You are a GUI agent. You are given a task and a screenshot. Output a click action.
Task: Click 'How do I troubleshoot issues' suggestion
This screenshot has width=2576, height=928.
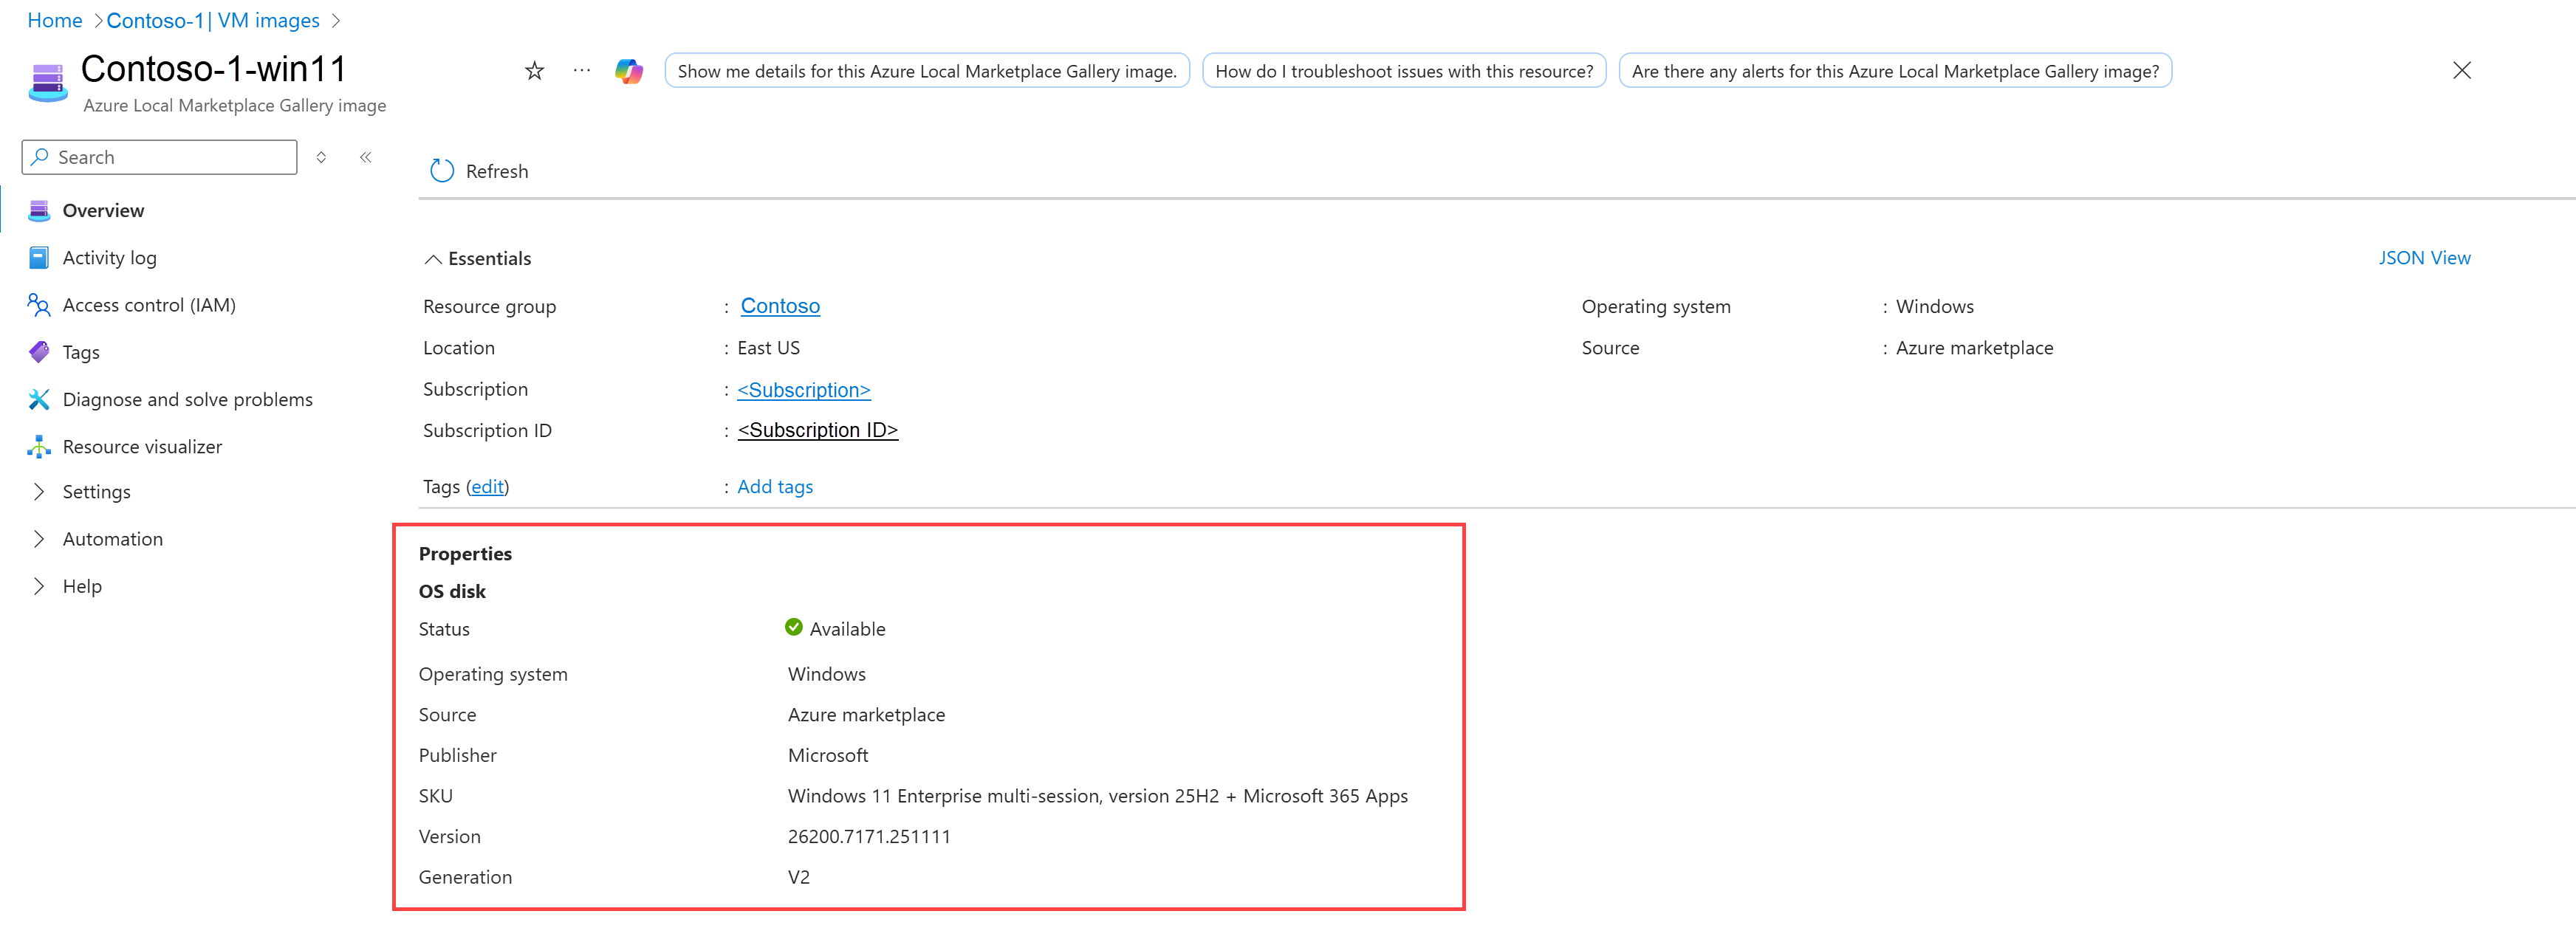[x=1404, y=71]
